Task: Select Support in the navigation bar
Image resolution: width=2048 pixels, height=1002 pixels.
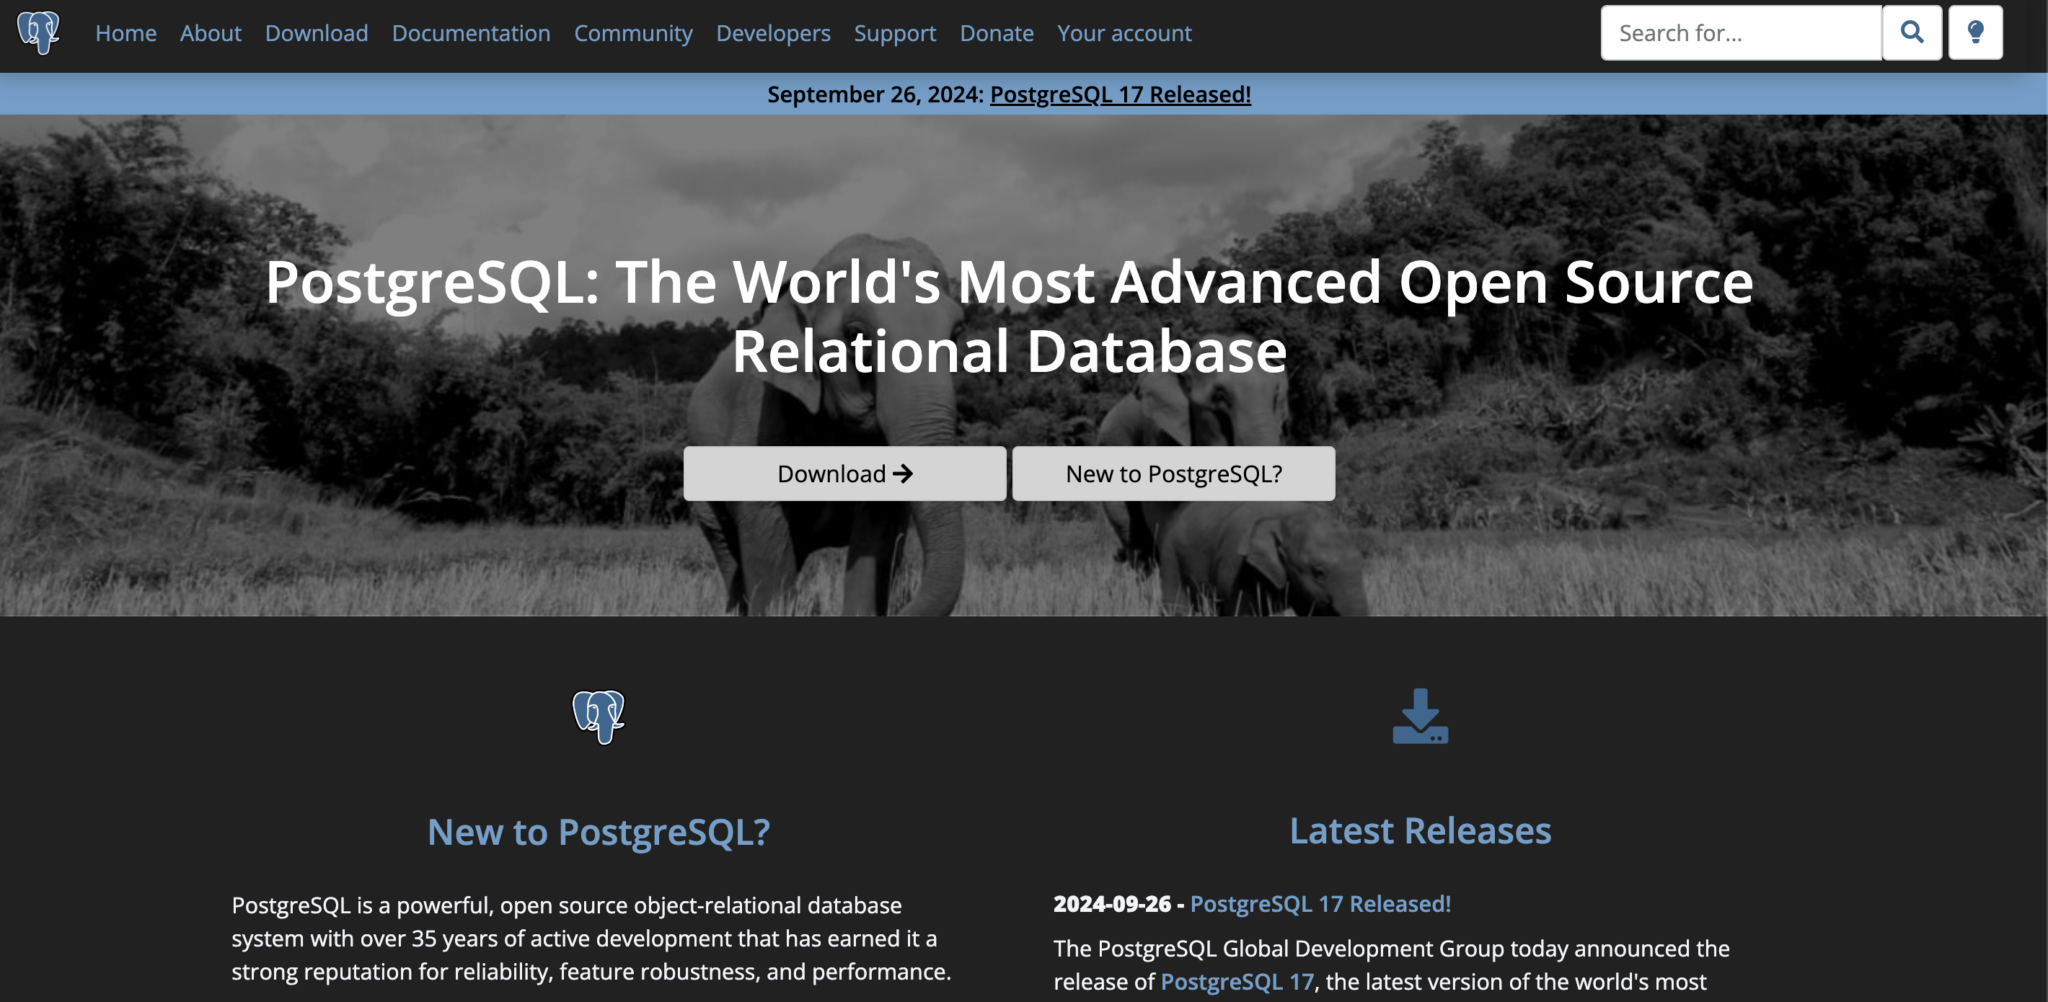Action: tap(895, 33)
